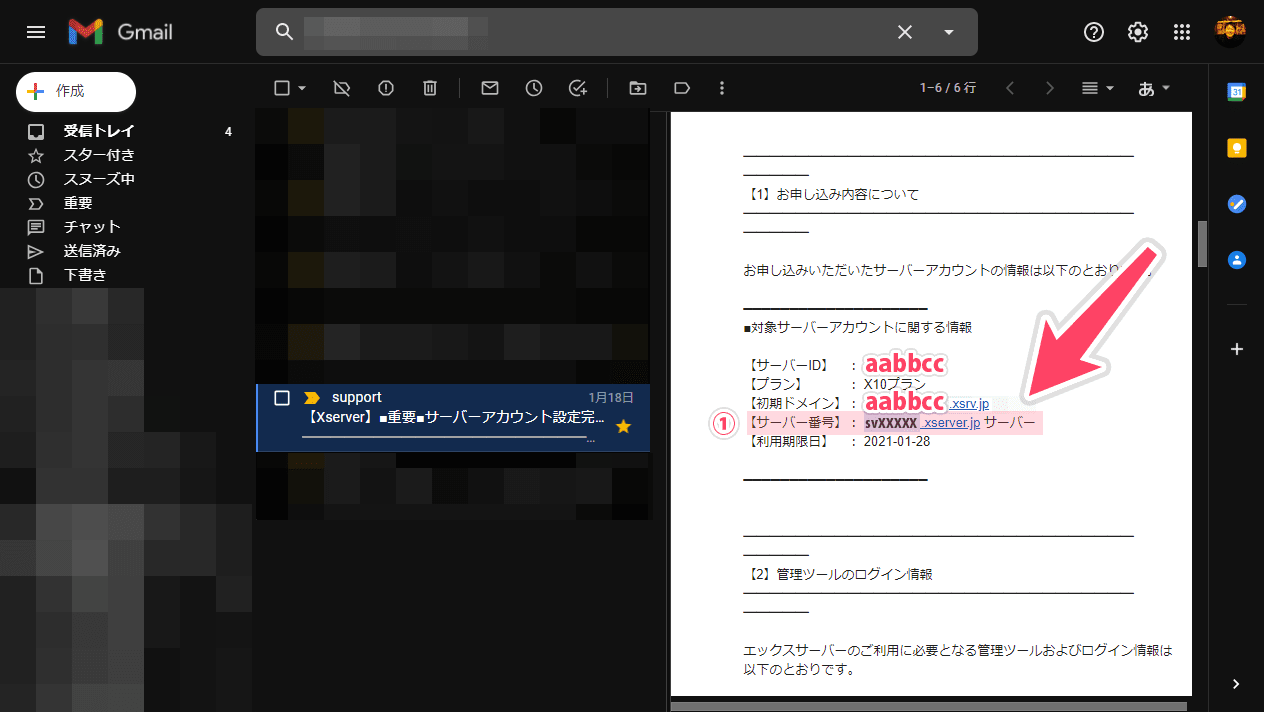Show search options dropdown arrow
Viewport: 1264px width, 712px height.
[949, 32]
